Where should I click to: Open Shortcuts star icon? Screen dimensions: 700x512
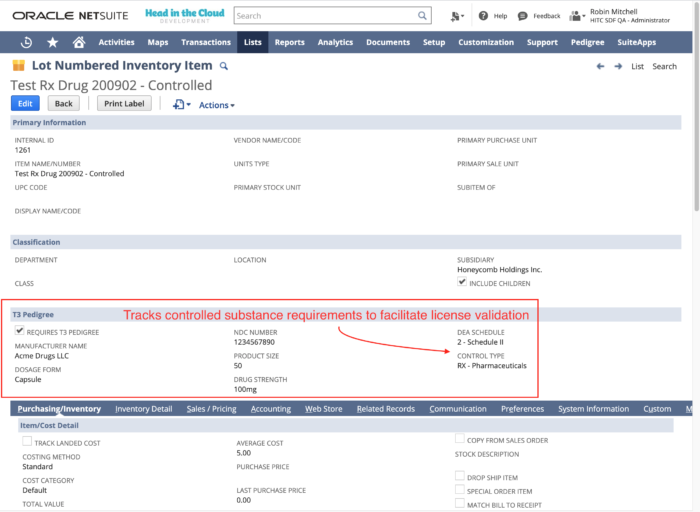(53, 42)
